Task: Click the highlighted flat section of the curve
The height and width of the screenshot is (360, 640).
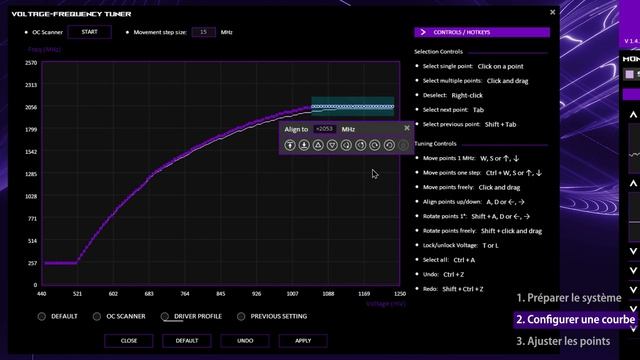Action: (x=353, y=107)
